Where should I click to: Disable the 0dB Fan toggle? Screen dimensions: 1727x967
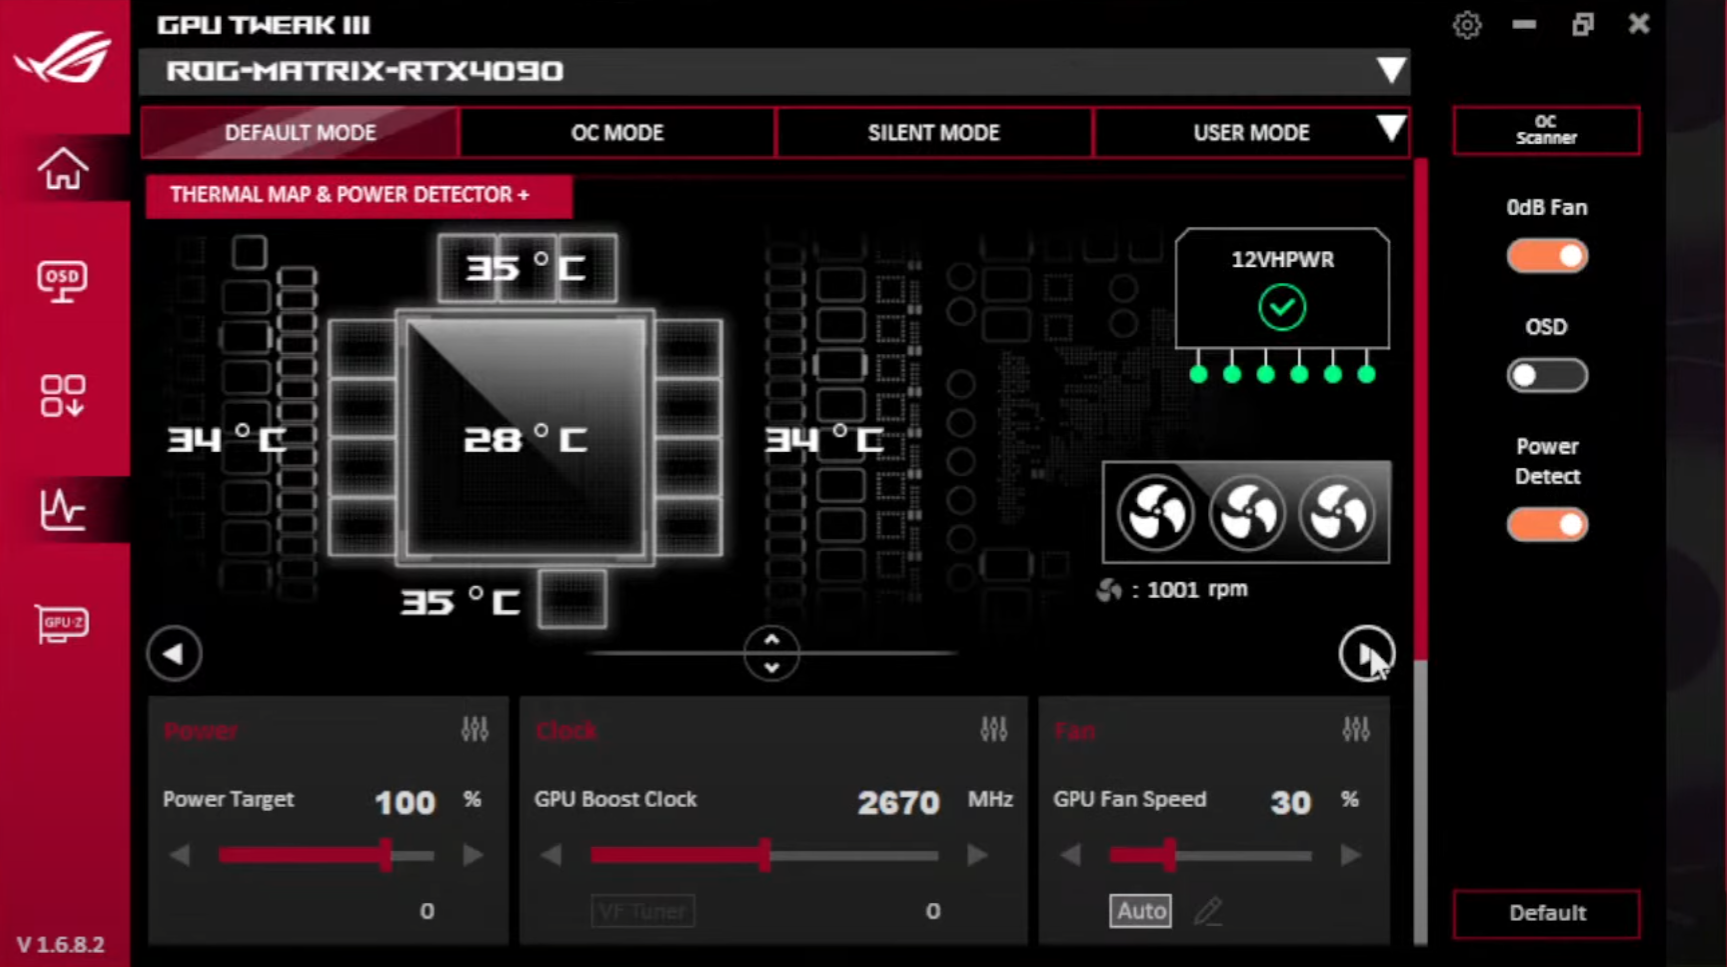[x=1546, y=256]
